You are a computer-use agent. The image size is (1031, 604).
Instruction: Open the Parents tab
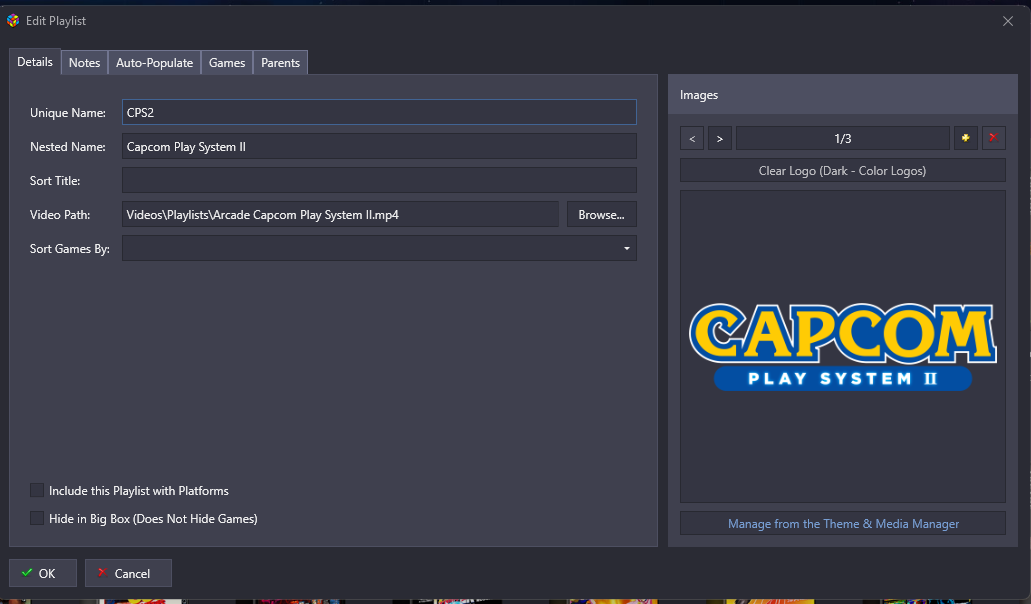280,63
